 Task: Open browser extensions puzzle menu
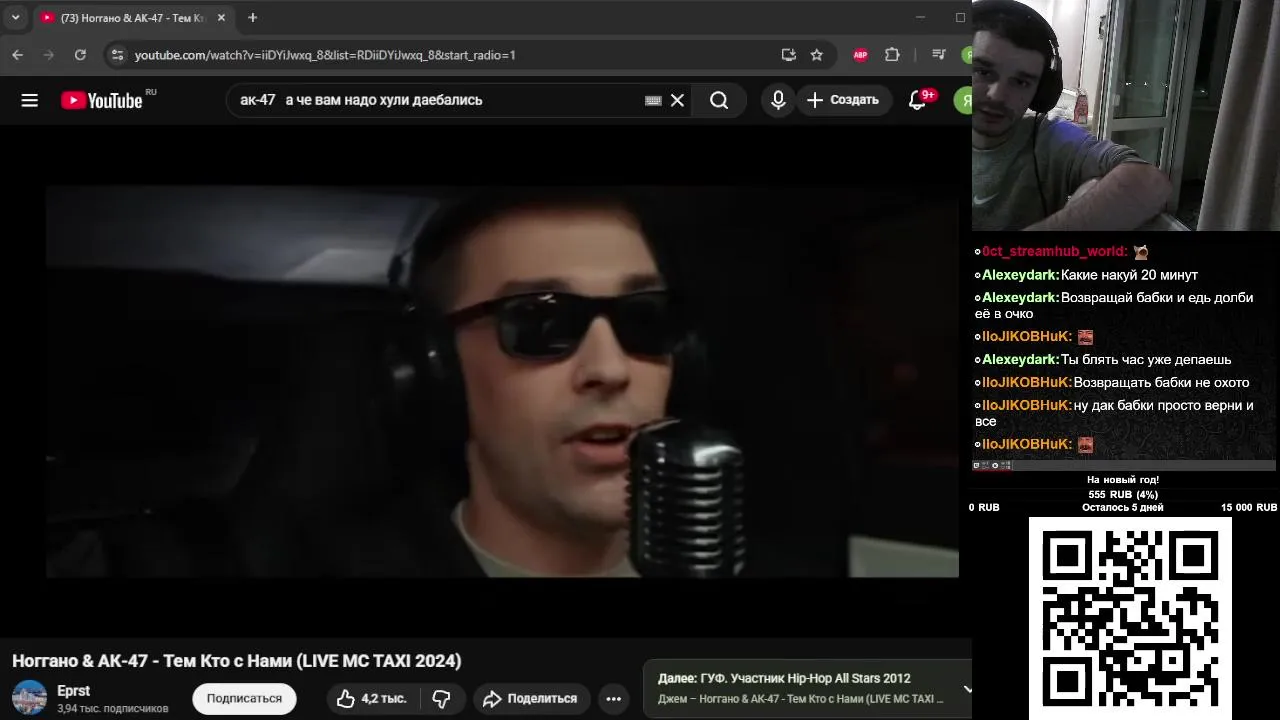click(x=892, y=55)
